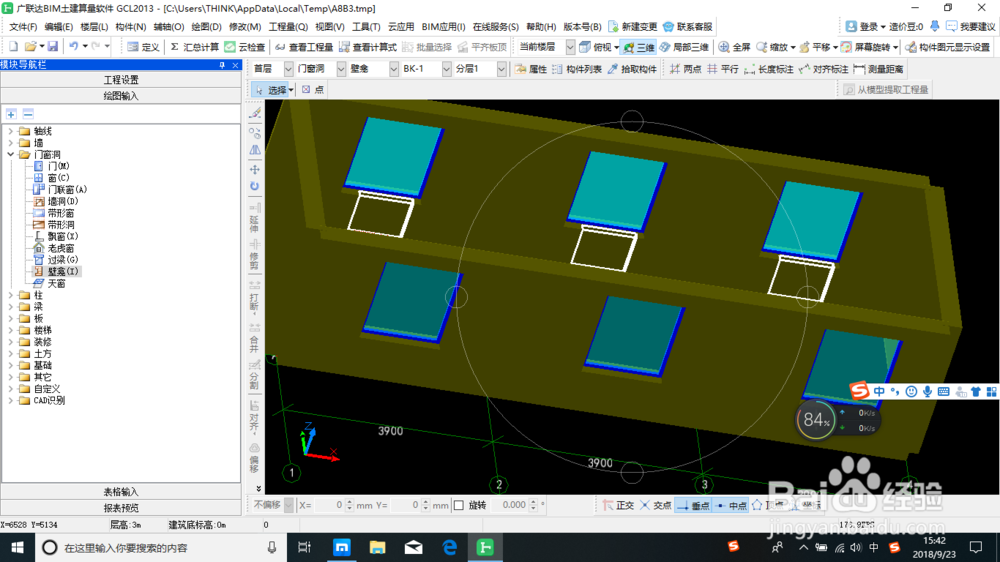Toggle 垂点 perpendicular snap
The width and height of the screenshot is (1000, 562).
click(x=693, y=505)
